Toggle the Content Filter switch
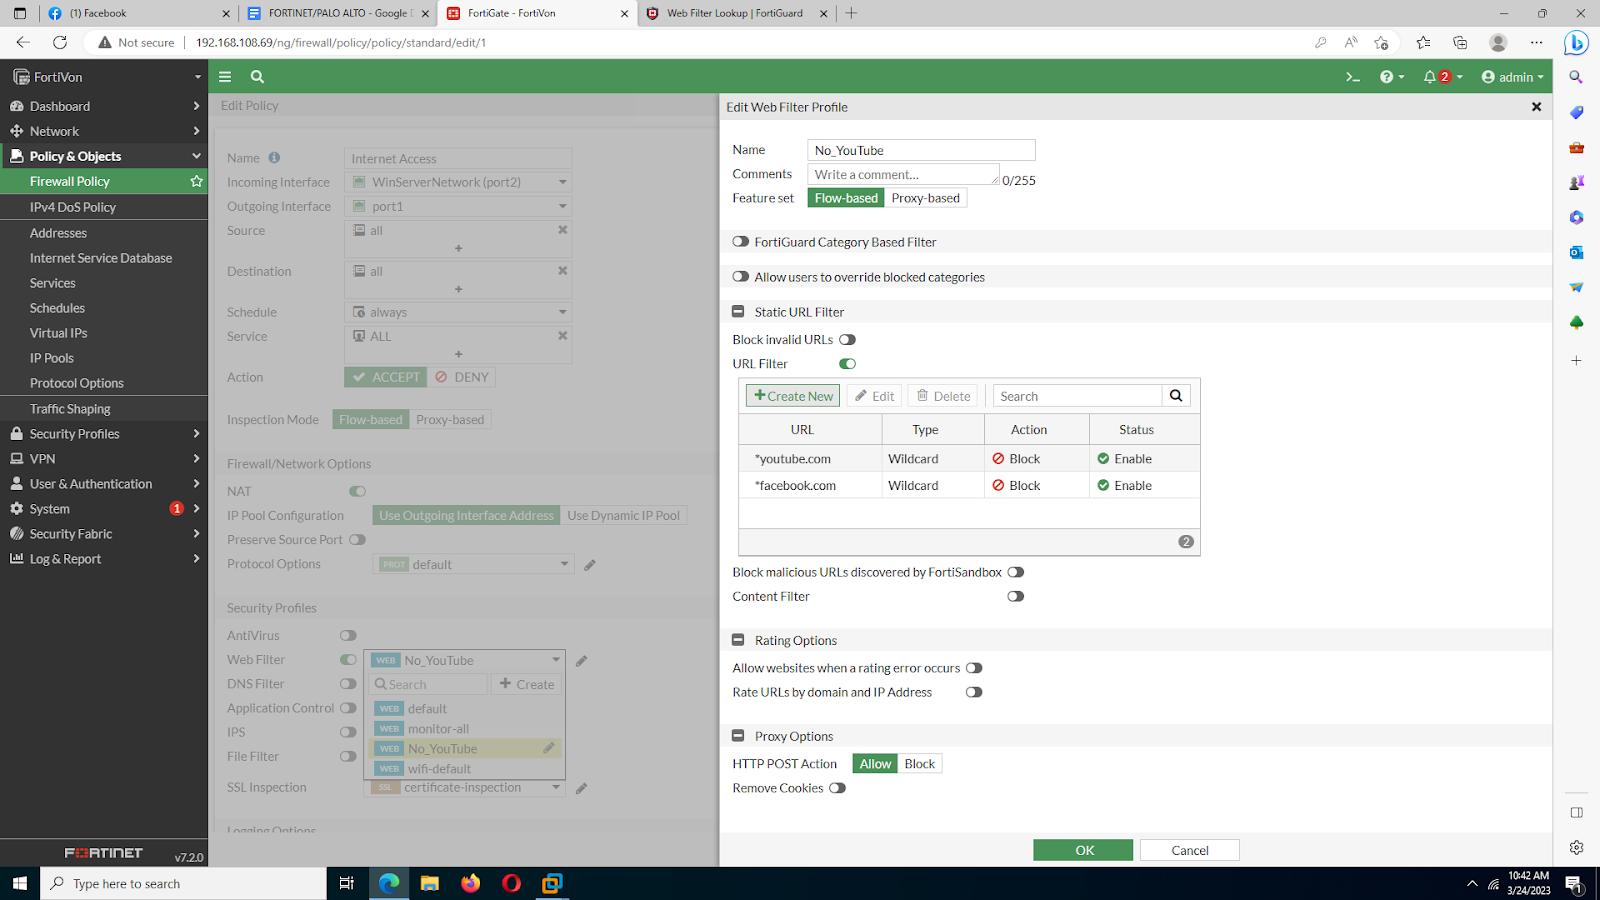 (1016, 596)
